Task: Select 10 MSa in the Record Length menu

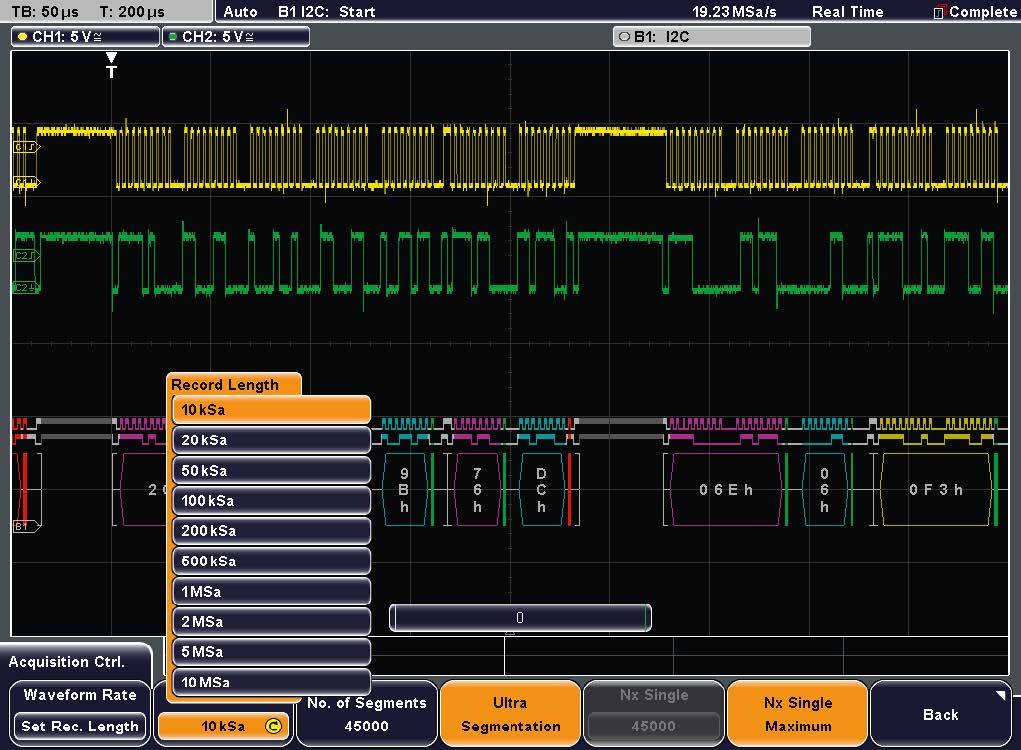Action: 272,682
